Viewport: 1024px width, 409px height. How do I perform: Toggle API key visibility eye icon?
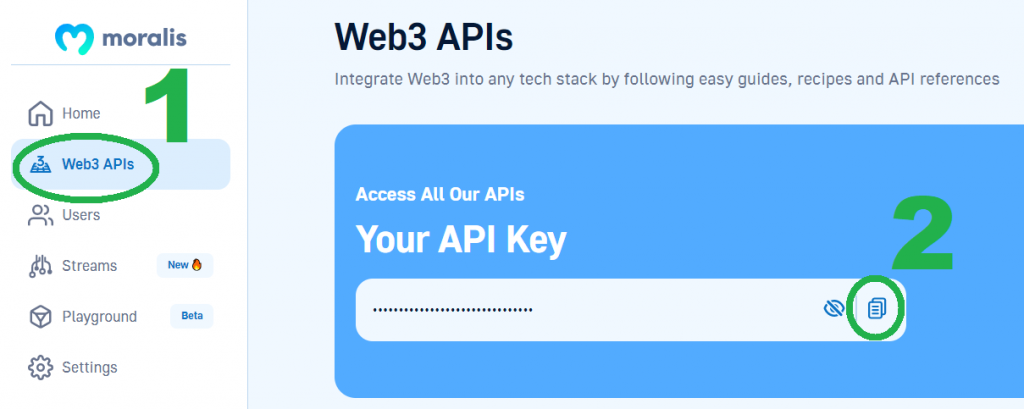click(x=834, y=309)
